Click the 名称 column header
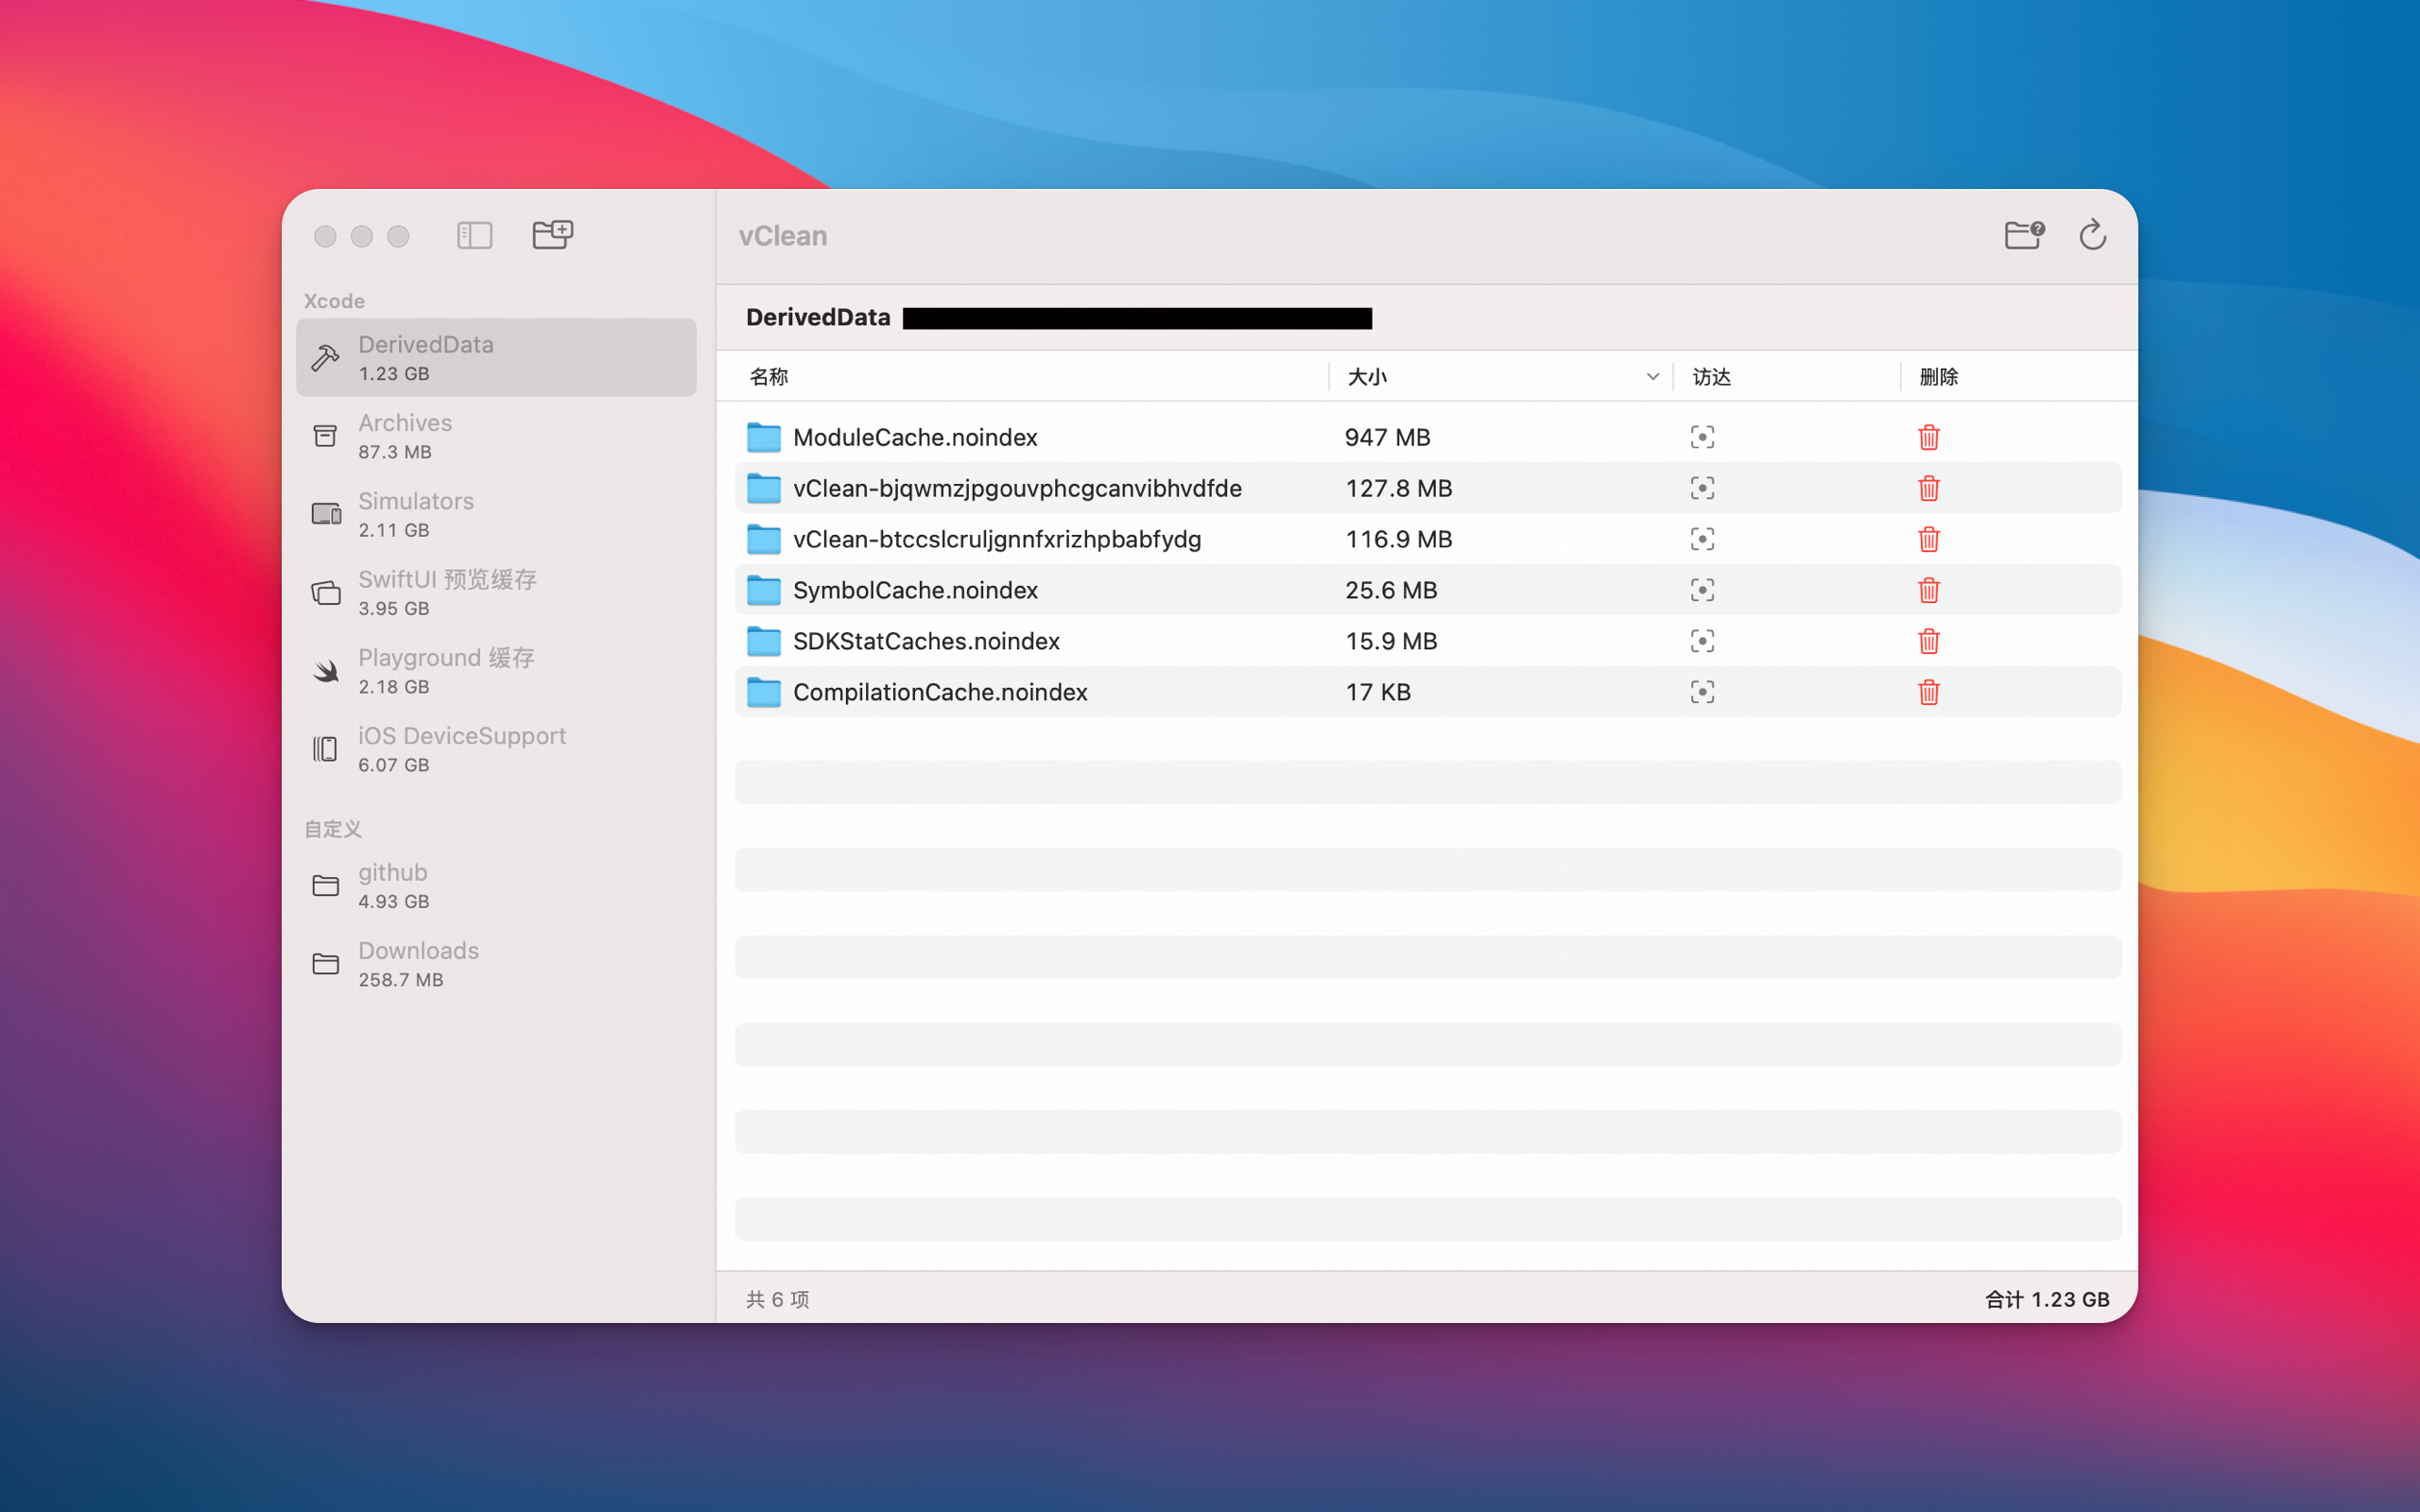Screen dimensions: 2420x1512 click(x=768, y=376)
